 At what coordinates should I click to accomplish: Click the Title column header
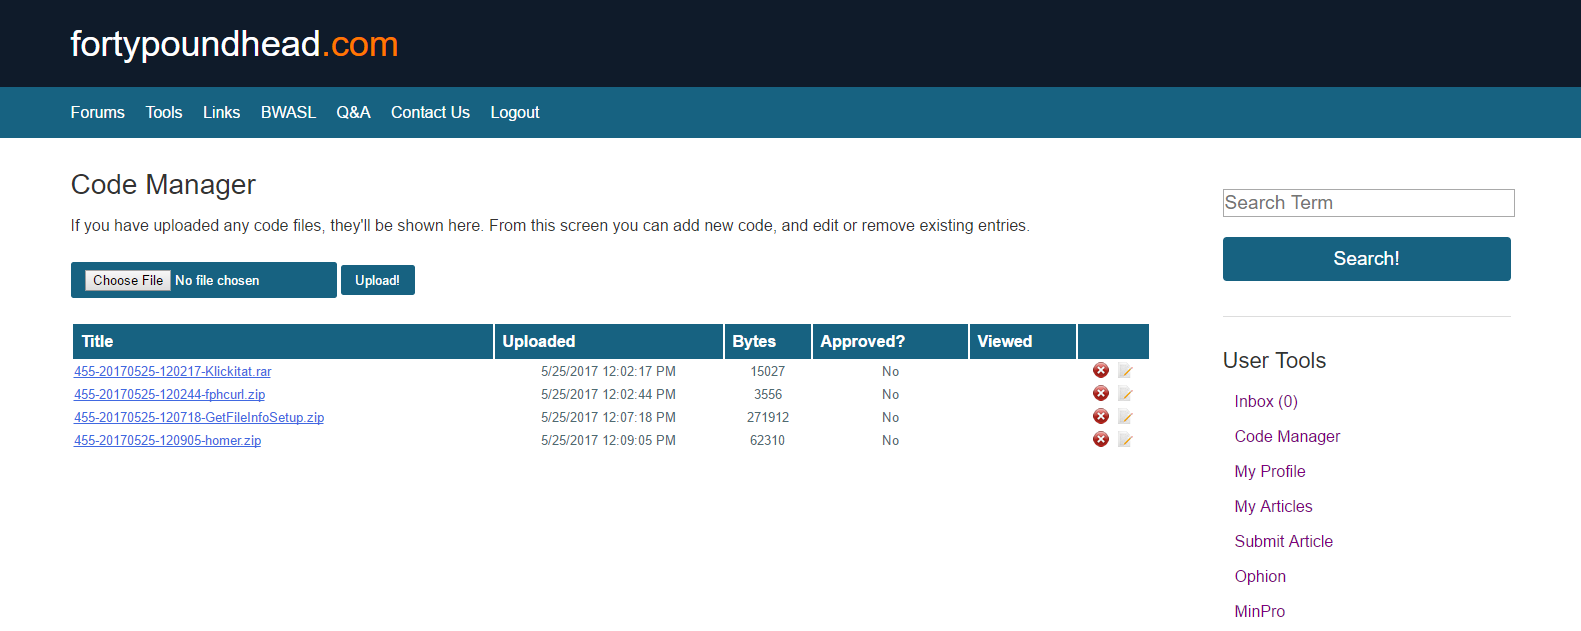click(283, 341)
